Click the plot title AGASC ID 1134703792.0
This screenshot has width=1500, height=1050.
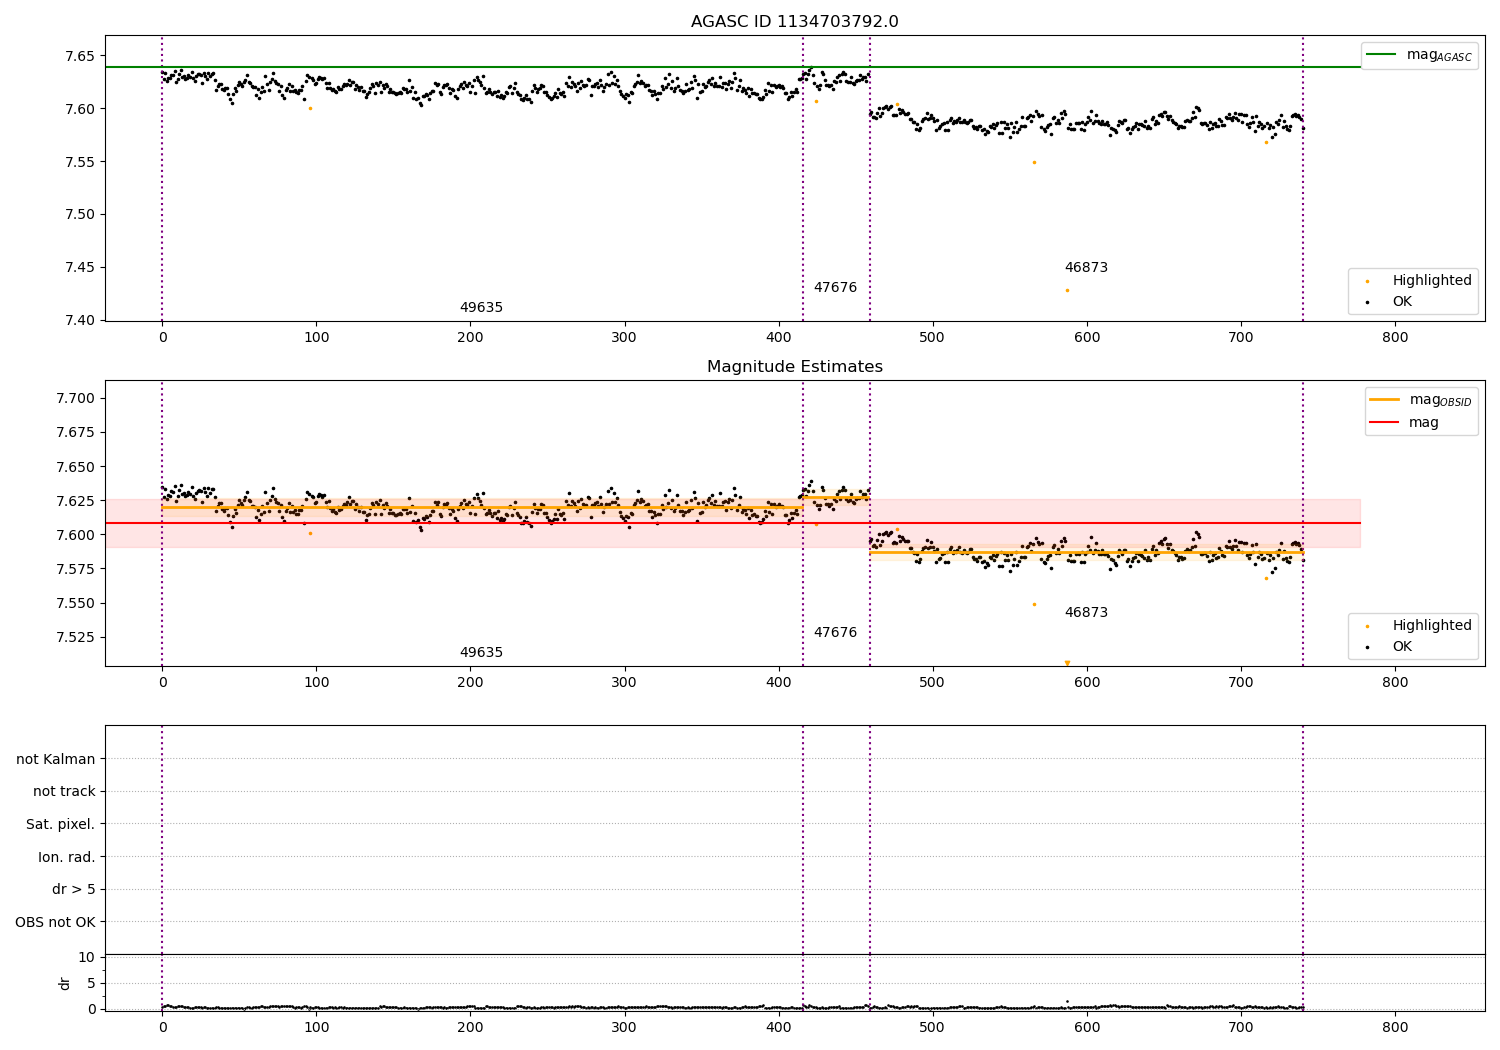pos(794,22)
